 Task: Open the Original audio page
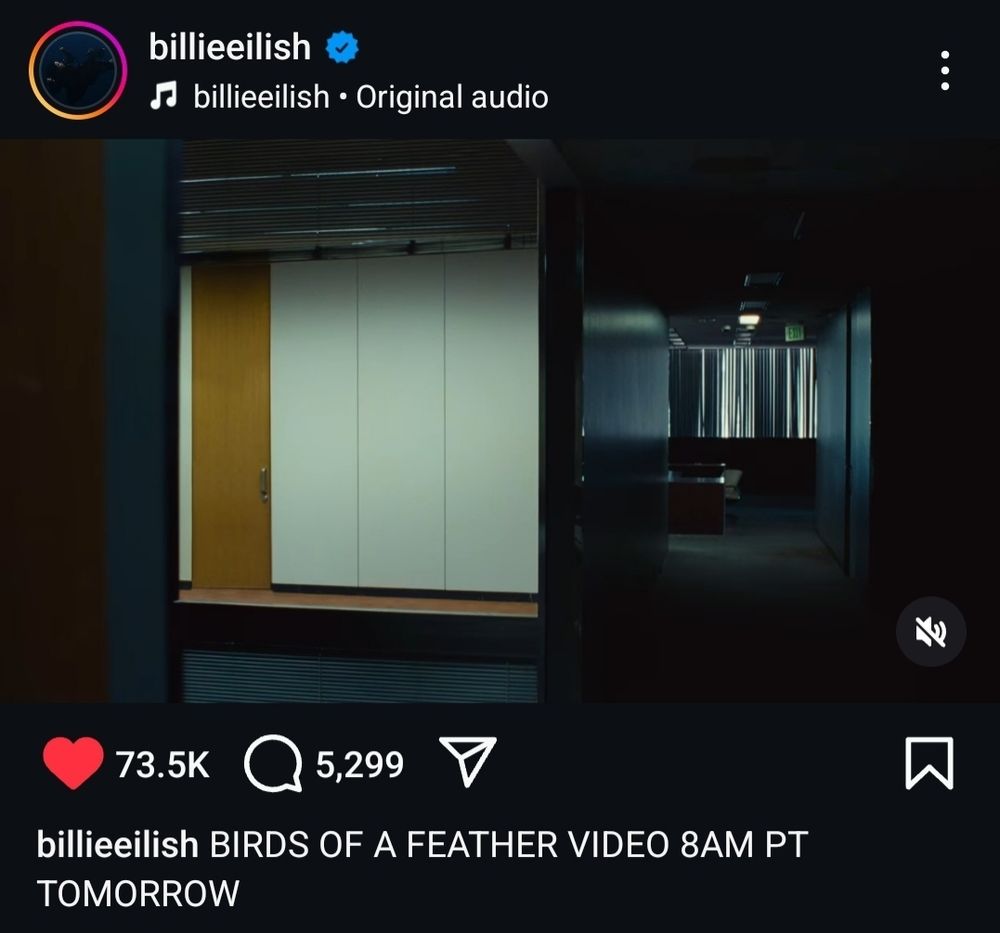click(x=452, y=97)
